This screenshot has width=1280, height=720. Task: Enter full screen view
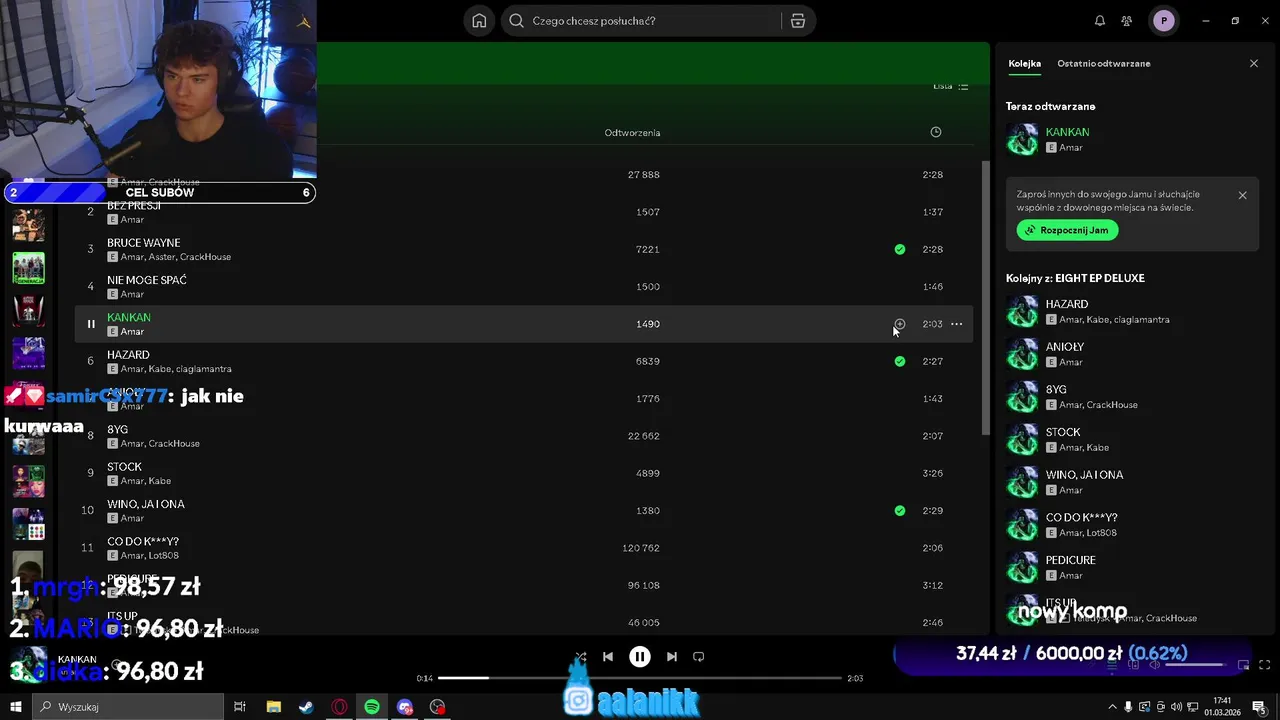click(1264, 665)
